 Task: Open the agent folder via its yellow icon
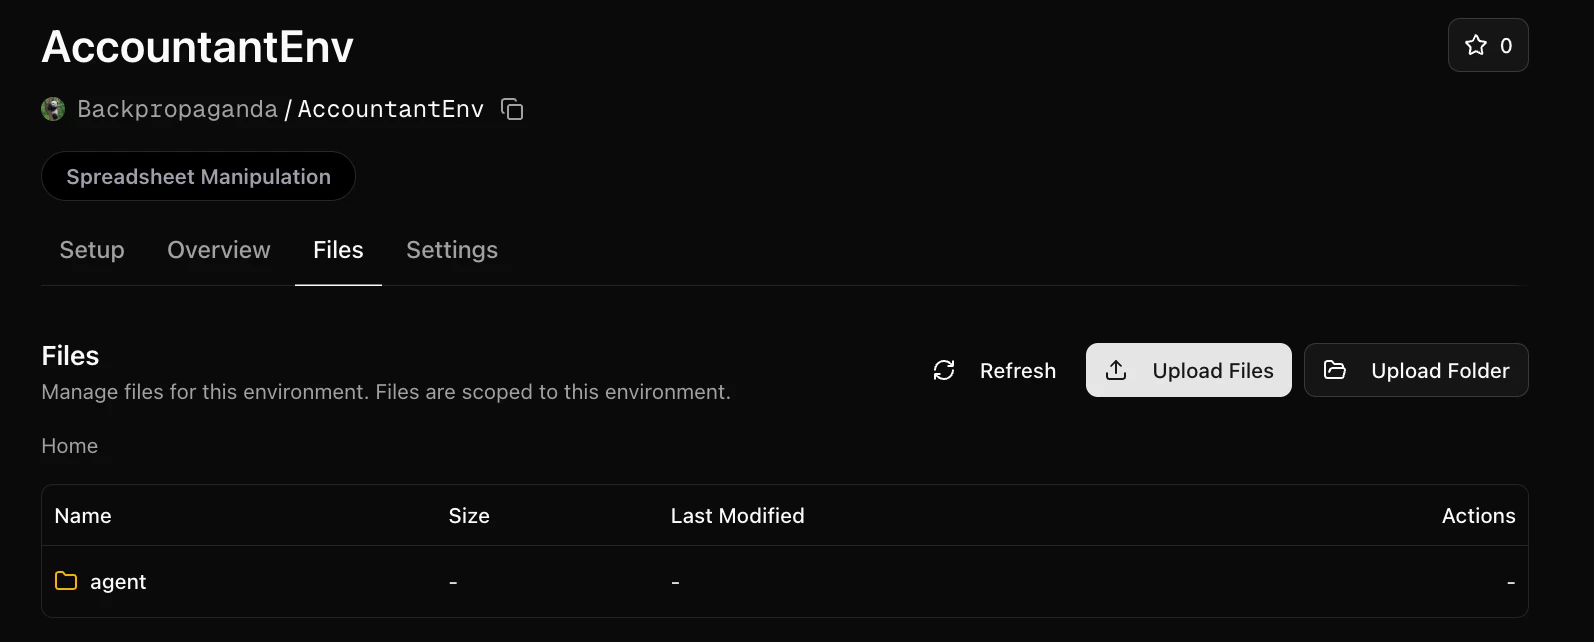point(65,581)
